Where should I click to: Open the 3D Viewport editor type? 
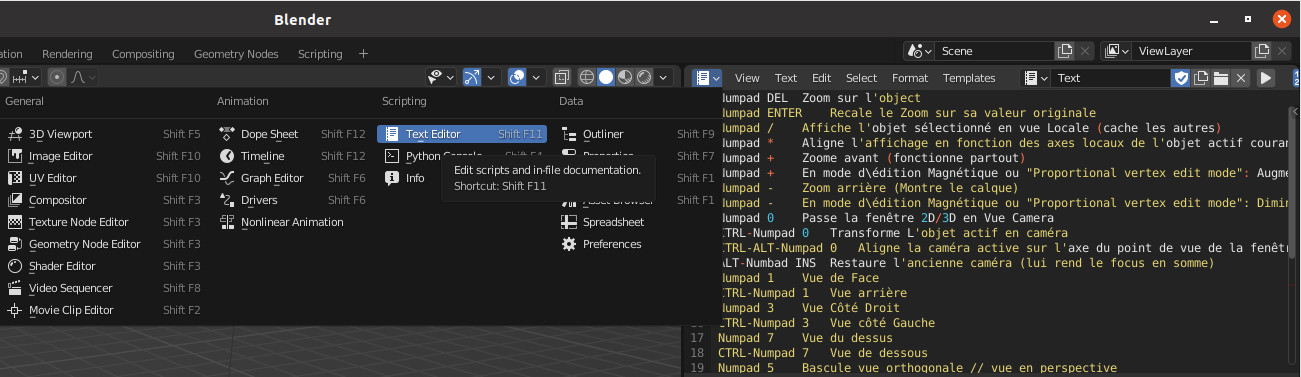pos(104,134)
